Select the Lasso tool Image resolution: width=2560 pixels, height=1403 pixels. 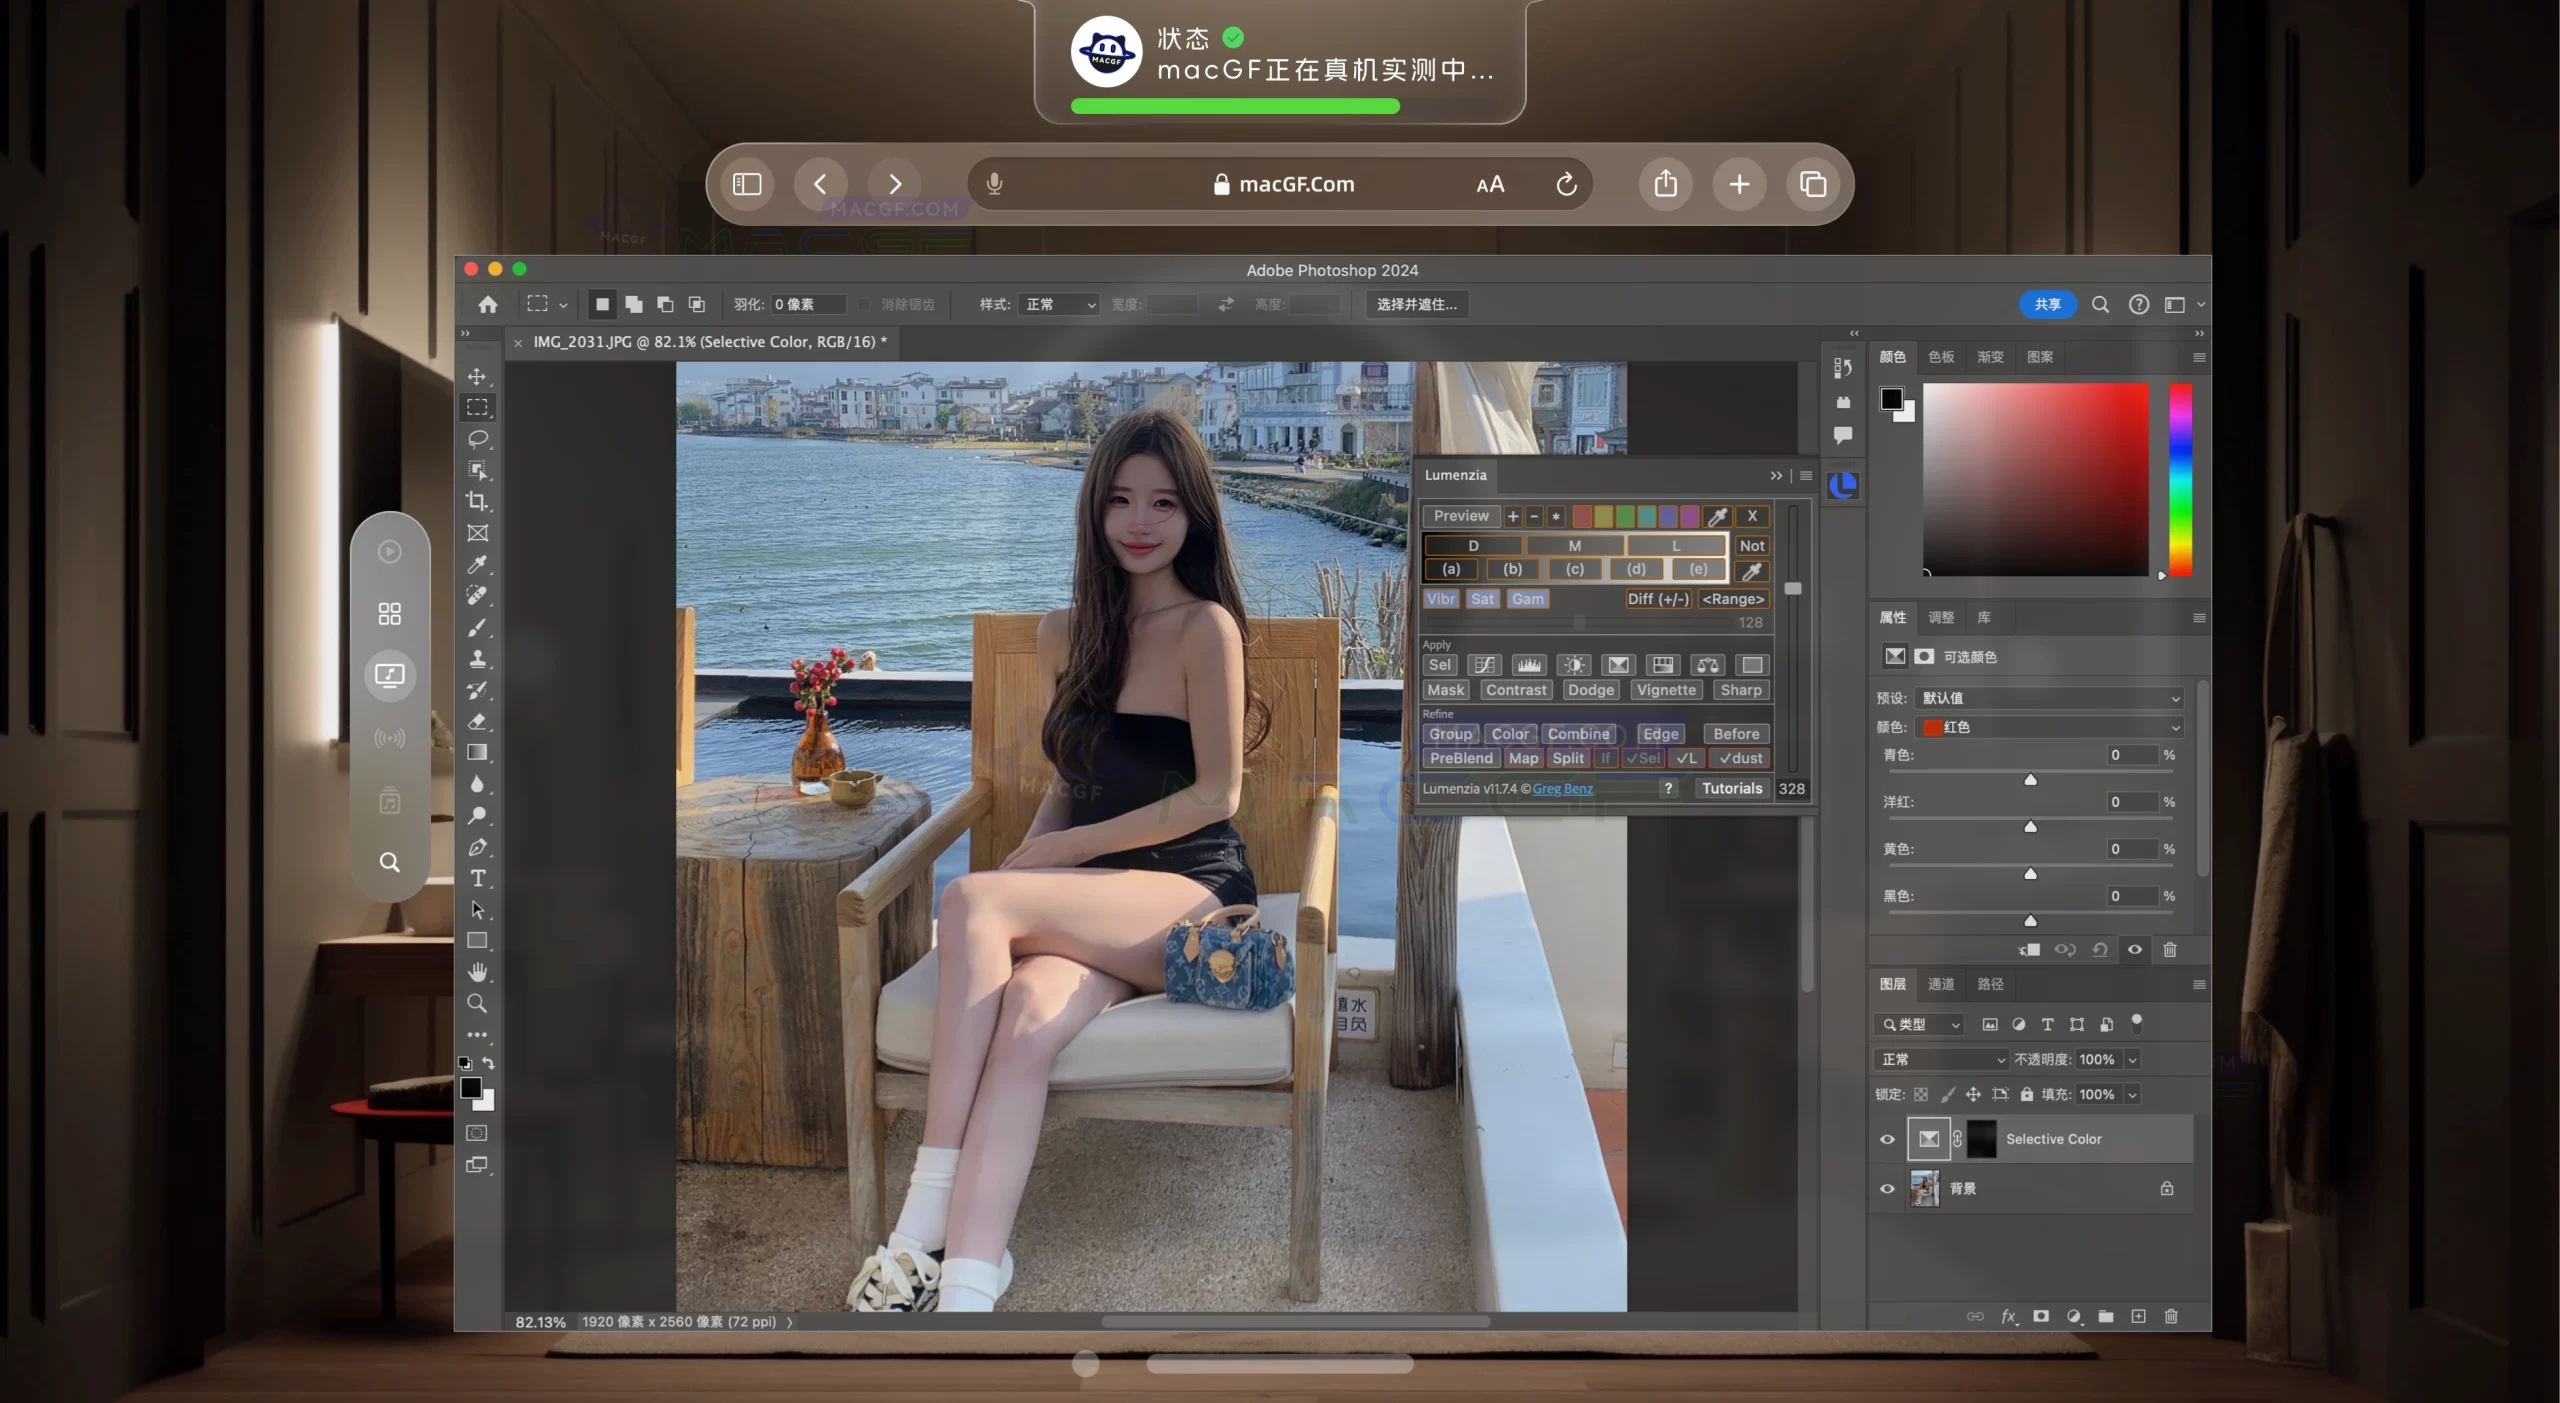click(x=478, y=440)
